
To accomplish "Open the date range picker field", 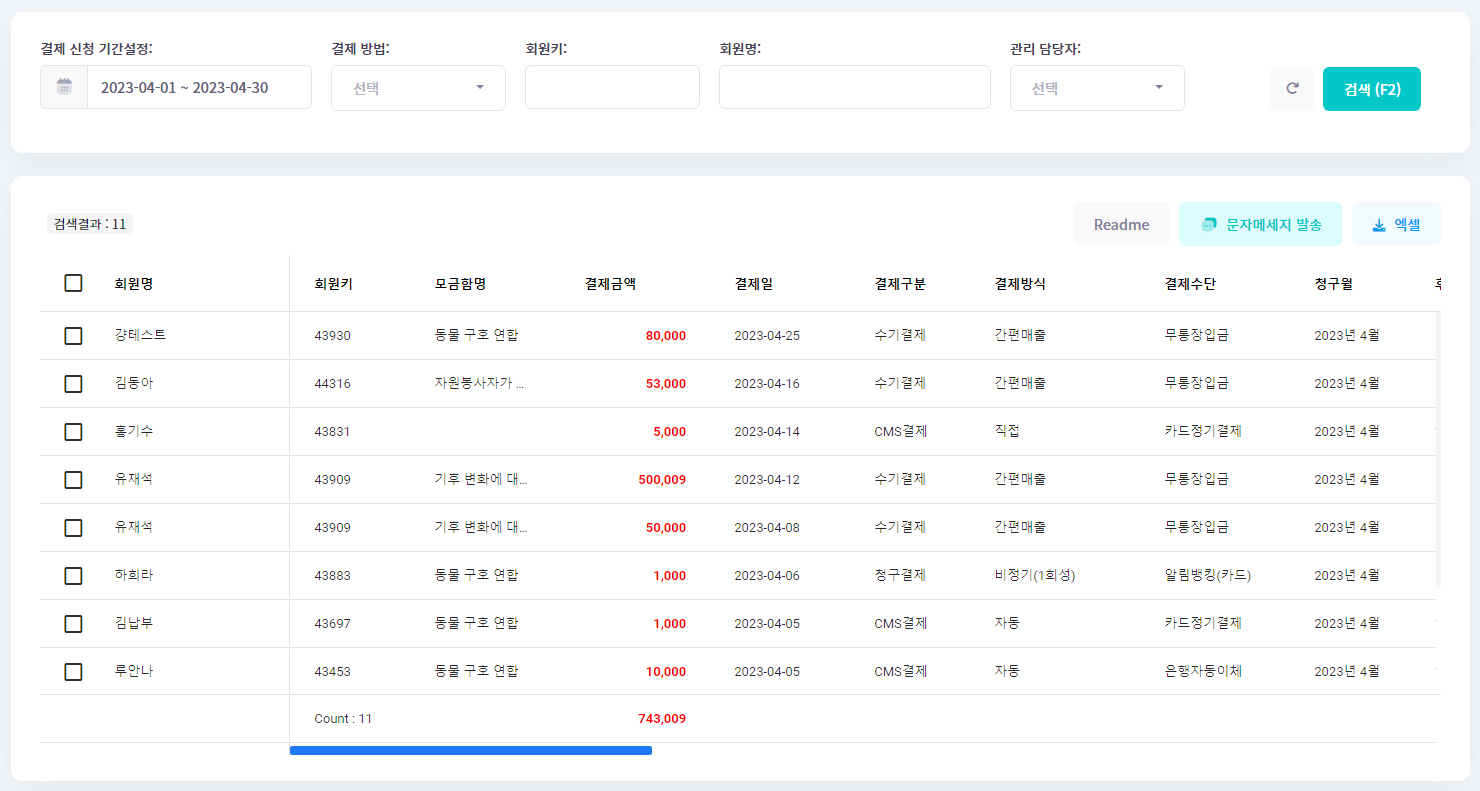I will coord(199,88).
